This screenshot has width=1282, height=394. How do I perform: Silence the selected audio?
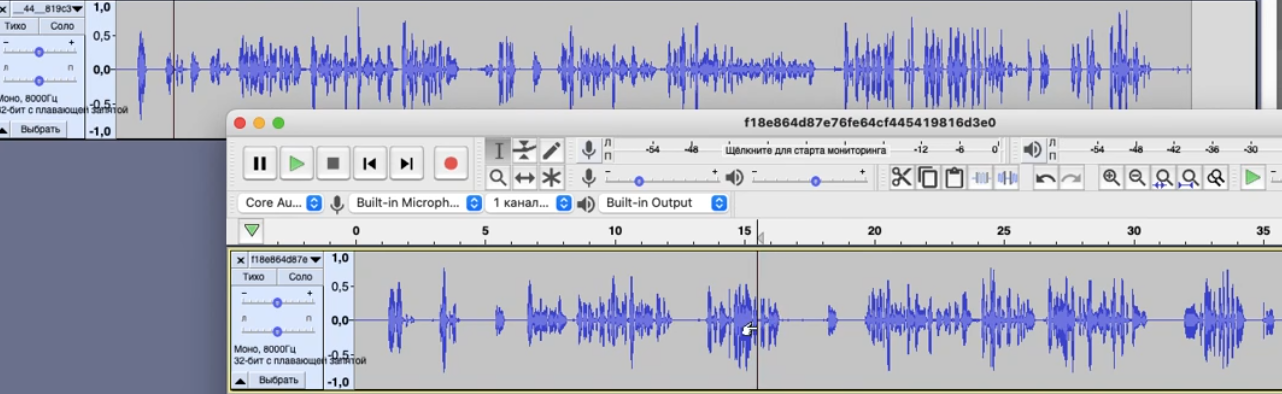tap(1006, 178)
